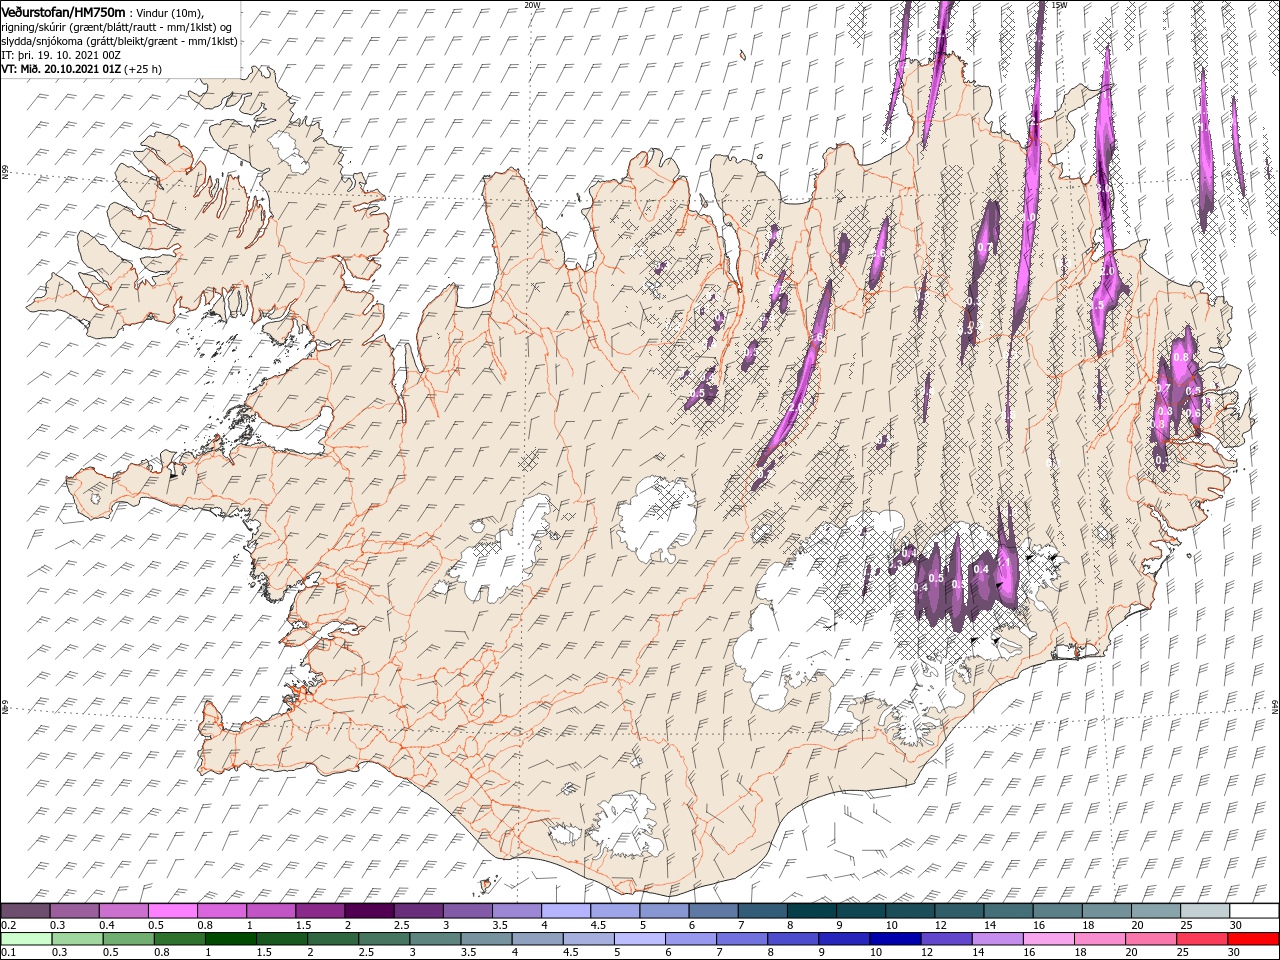Pick the rain legend swatch between 3 and 3.5
Screen dimensions: 1280x960
pyautogui.click(x=435, y=939)
